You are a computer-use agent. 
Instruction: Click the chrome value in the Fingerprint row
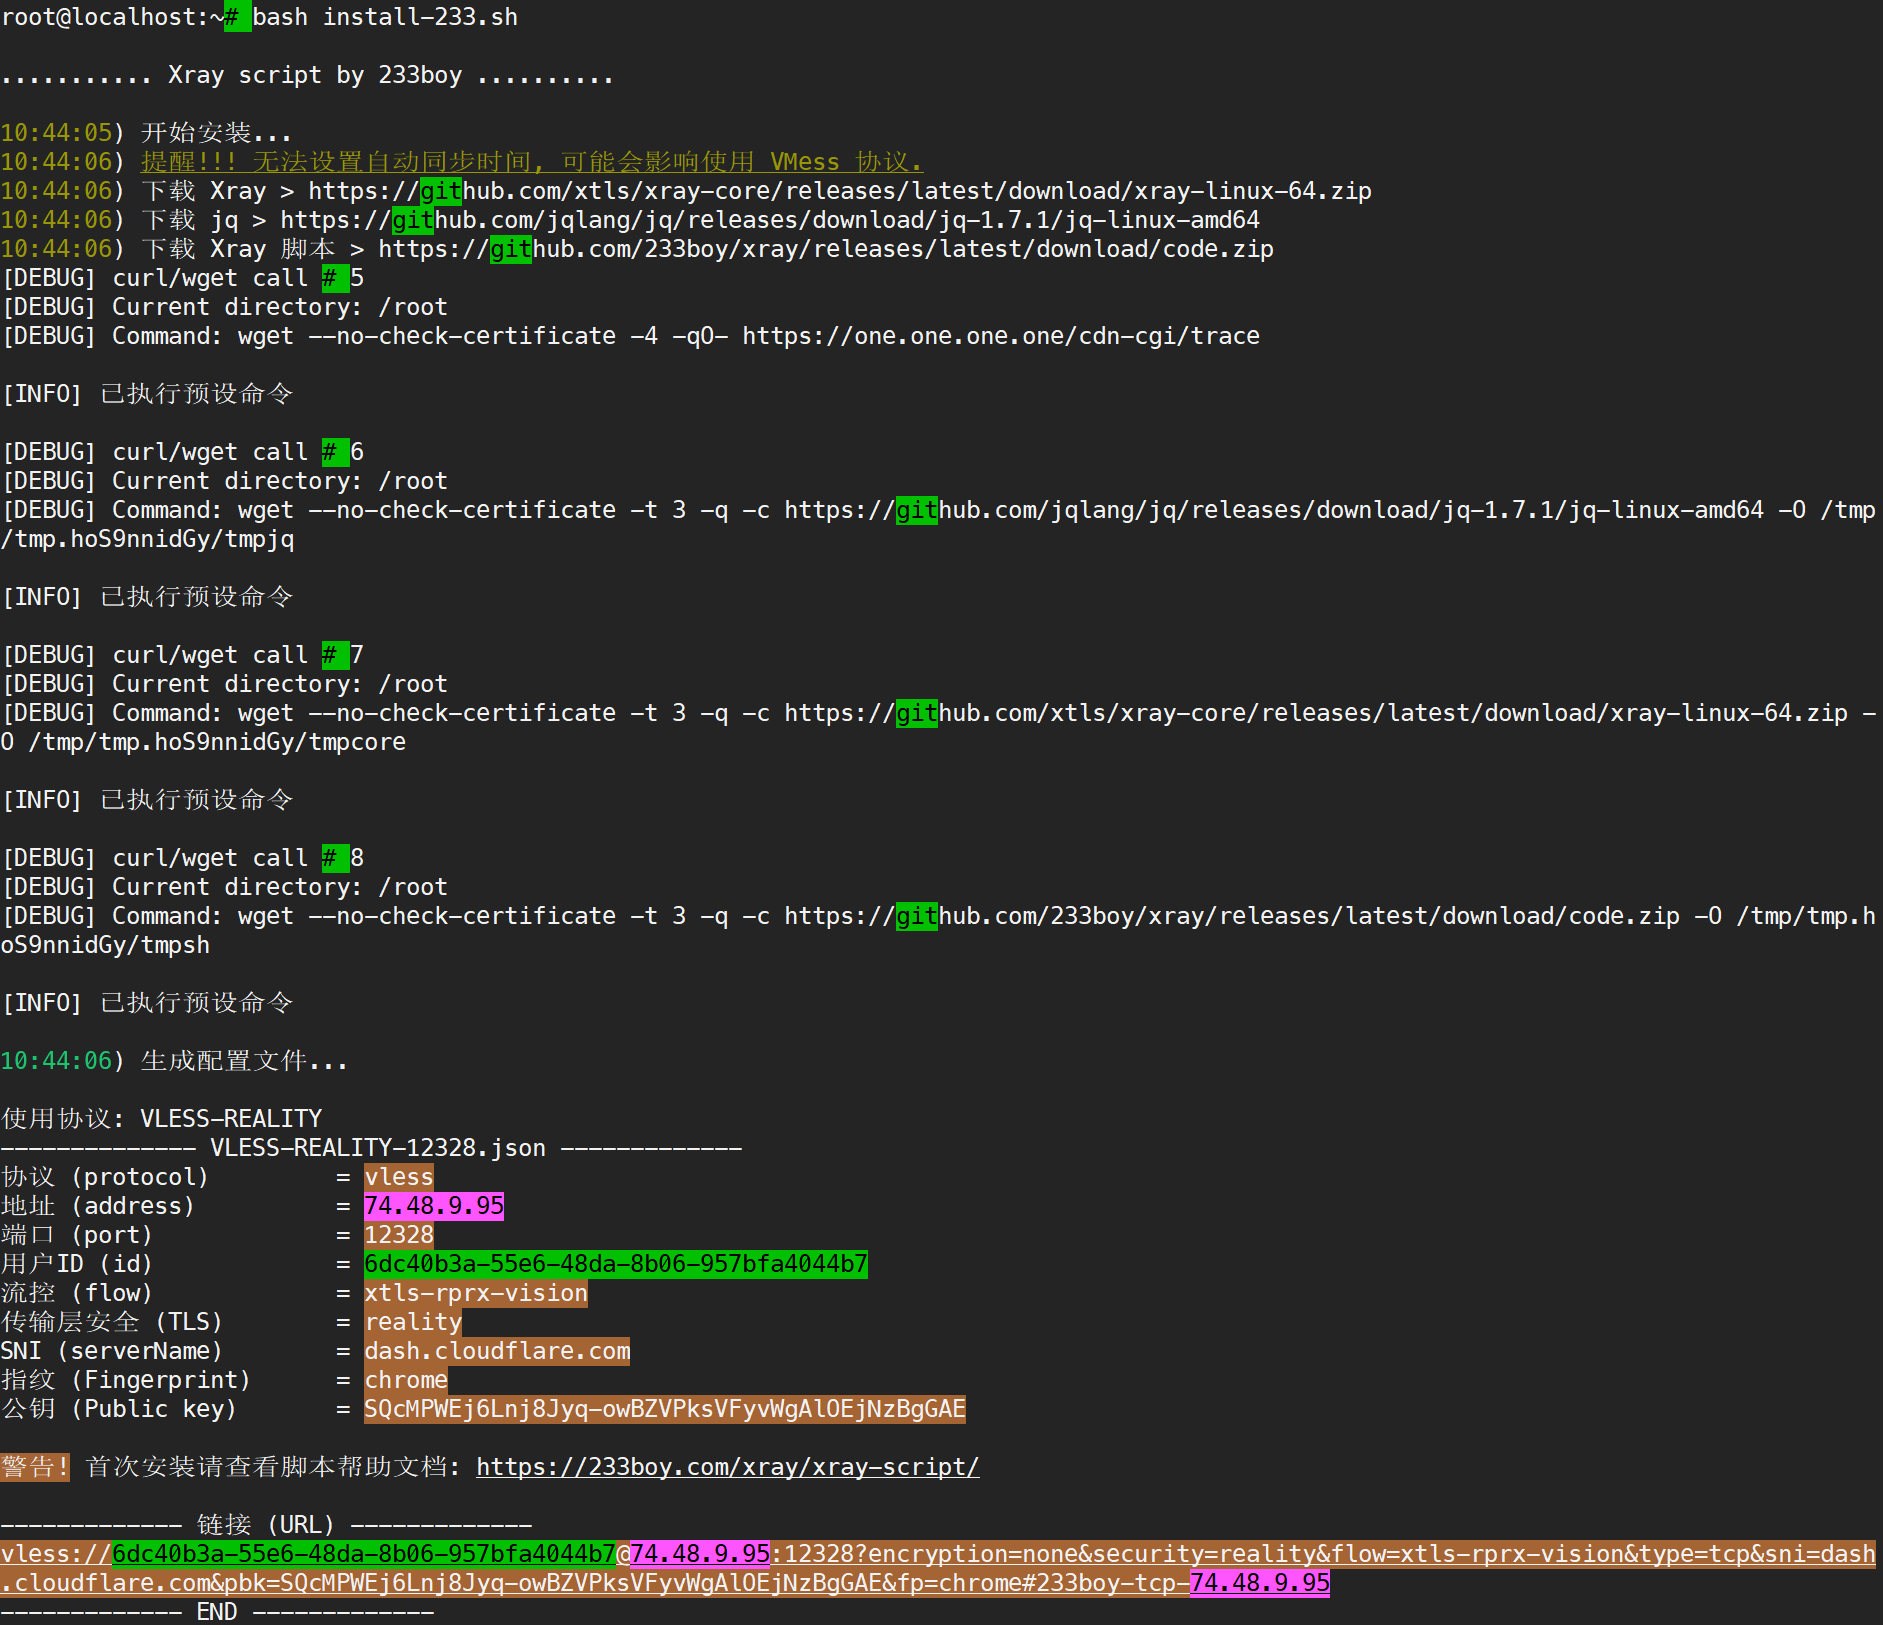(405, 1380)
